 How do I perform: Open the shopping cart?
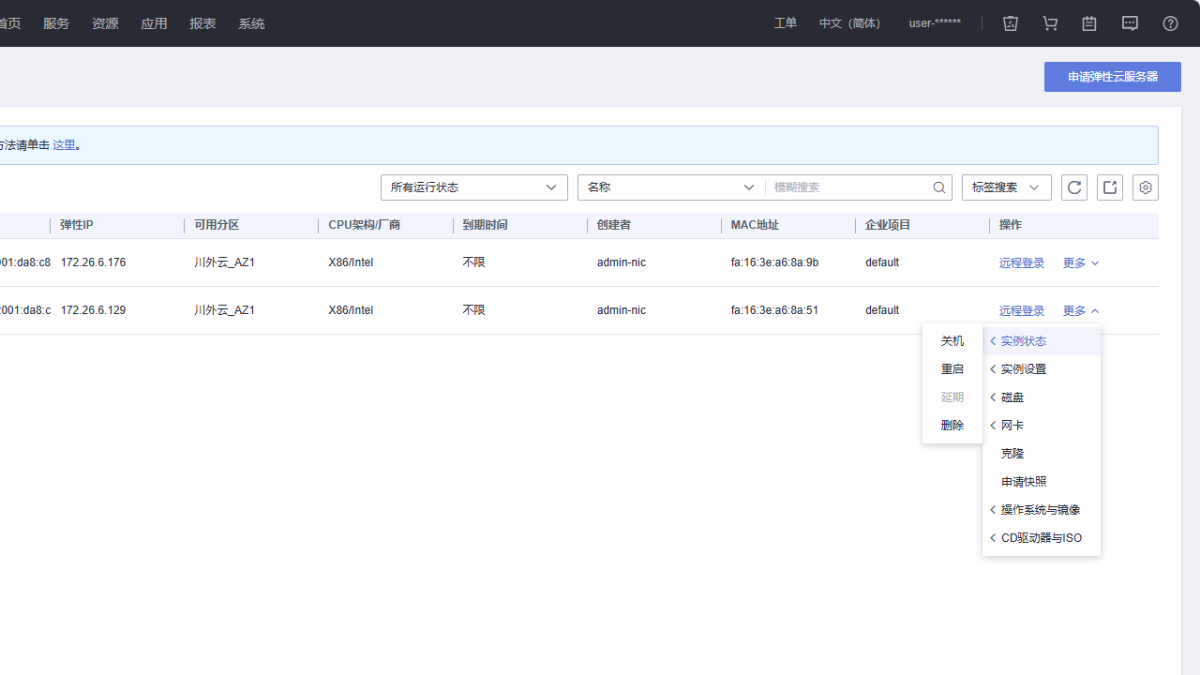tap(1050, 23)
